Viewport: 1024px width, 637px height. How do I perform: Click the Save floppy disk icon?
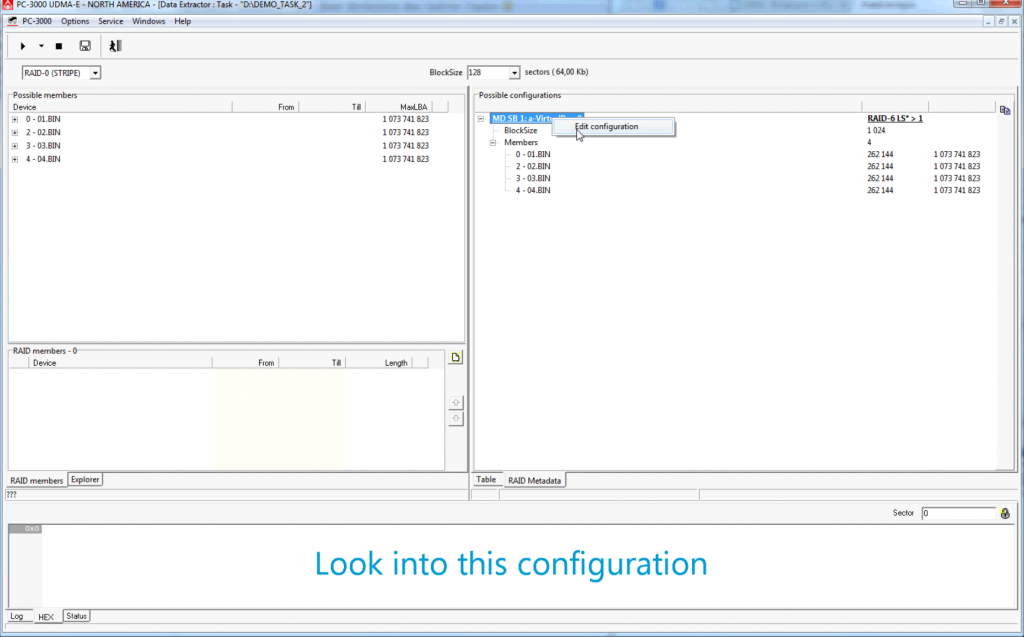(x=85, y=46)
